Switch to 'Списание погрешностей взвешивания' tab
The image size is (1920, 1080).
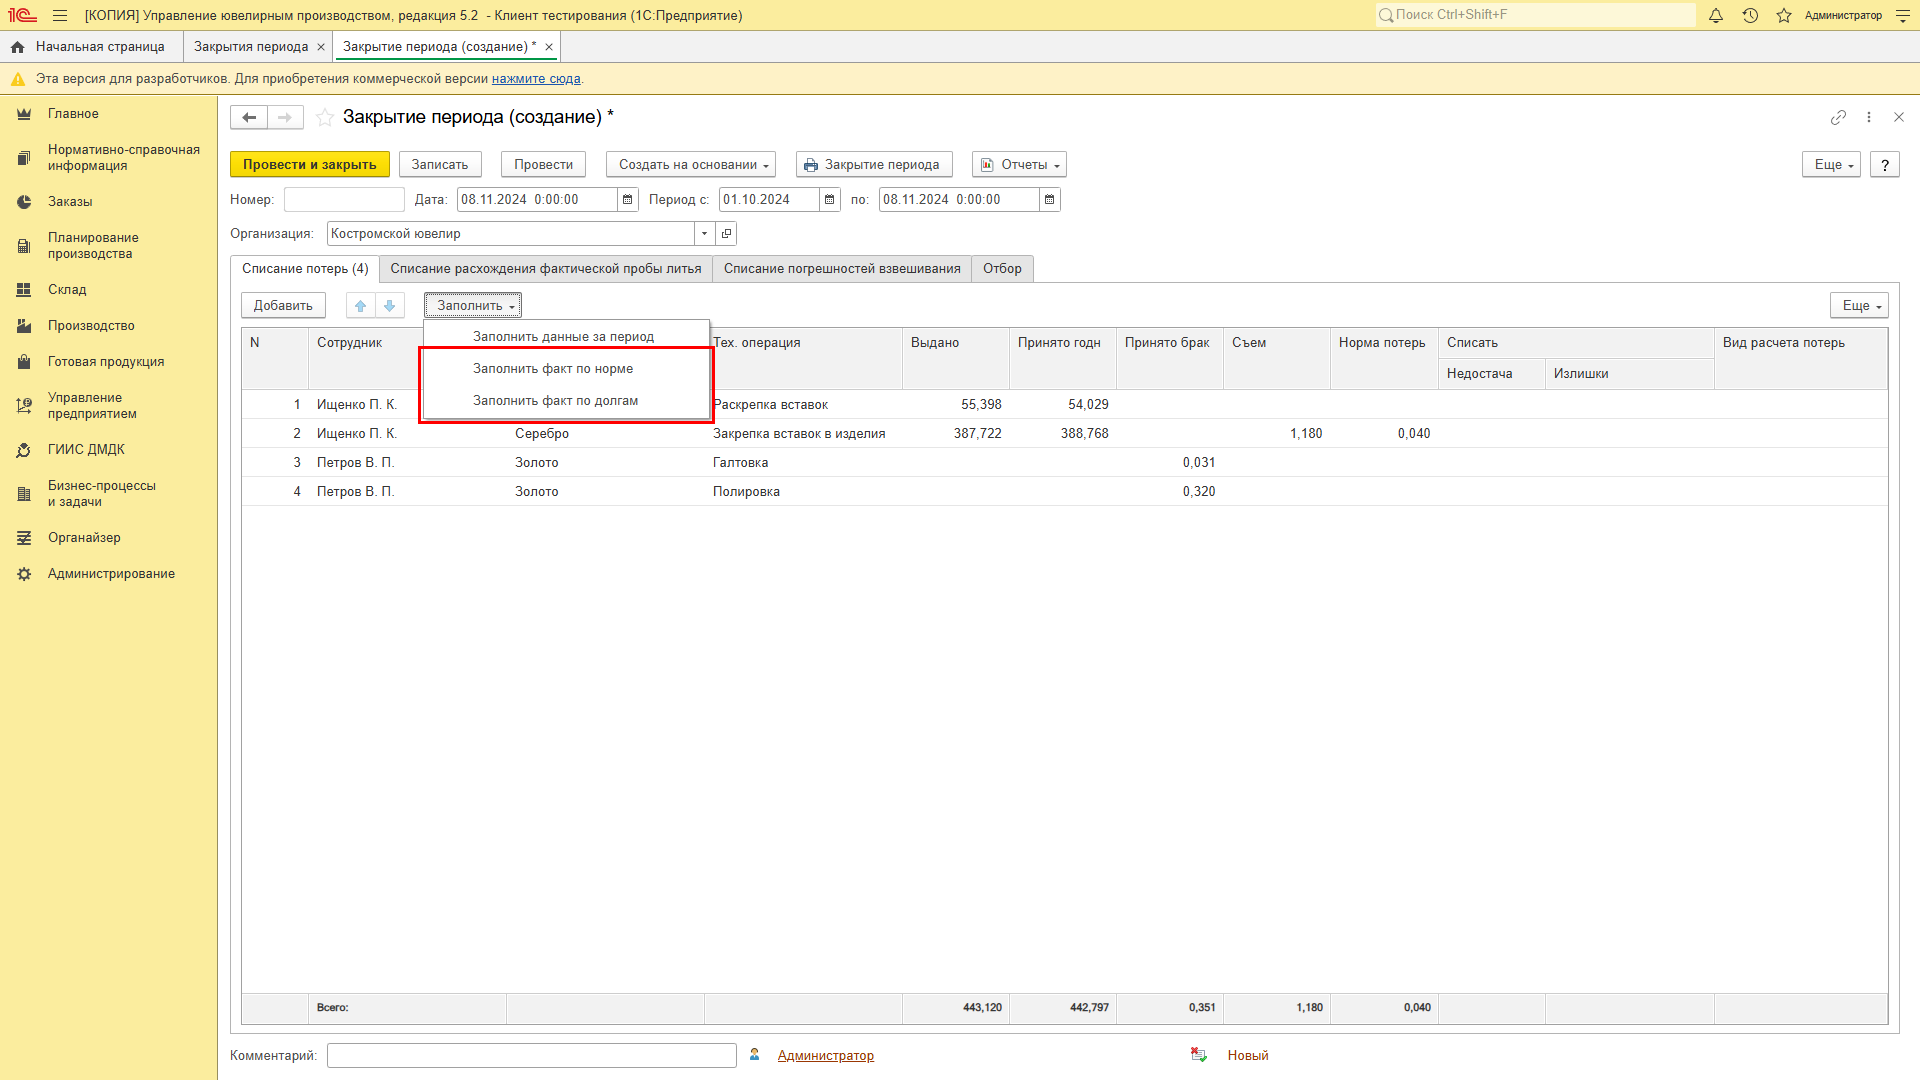842,269
